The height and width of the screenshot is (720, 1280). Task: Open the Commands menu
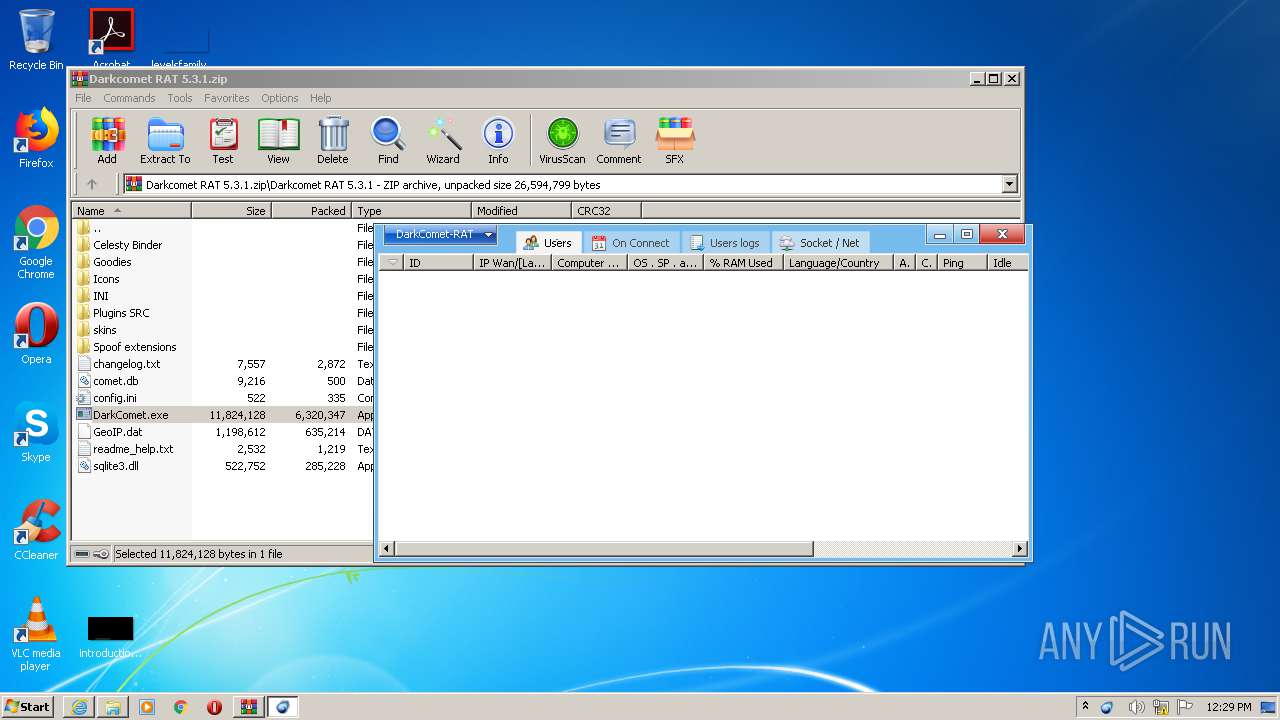[x=129, y=98]
